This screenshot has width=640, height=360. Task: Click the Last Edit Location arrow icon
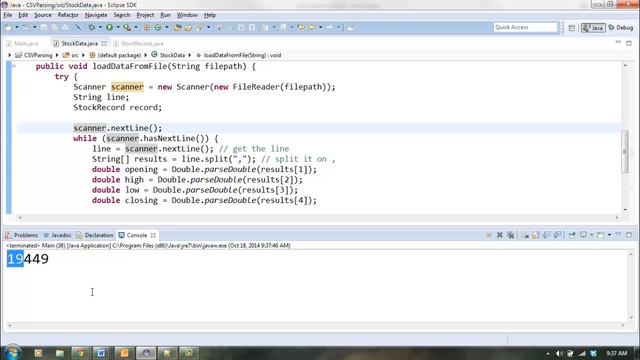pyautogui.click(x=301, y=27)
